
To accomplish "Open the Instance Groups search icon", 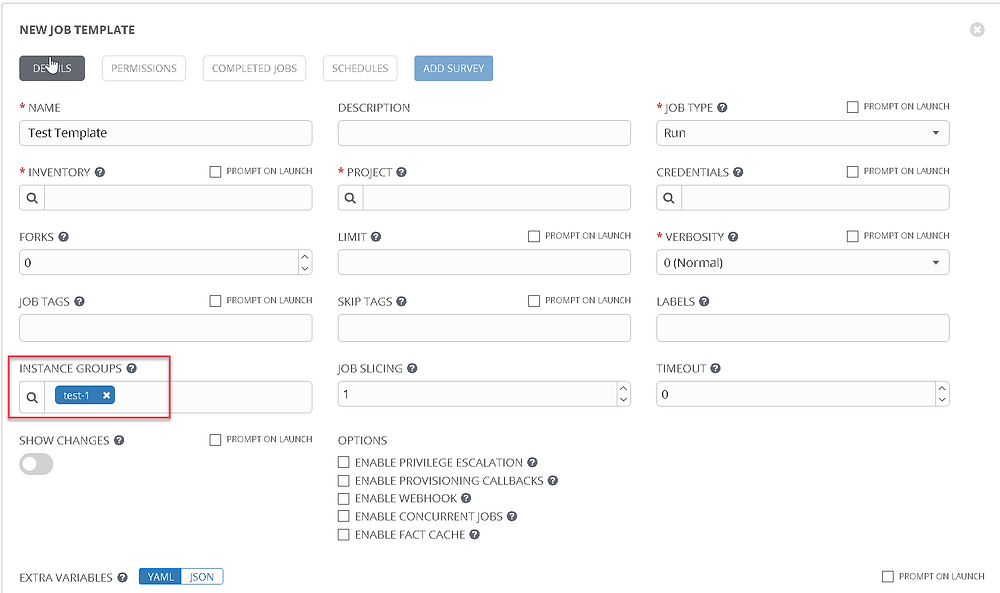I will pos(32,397).
